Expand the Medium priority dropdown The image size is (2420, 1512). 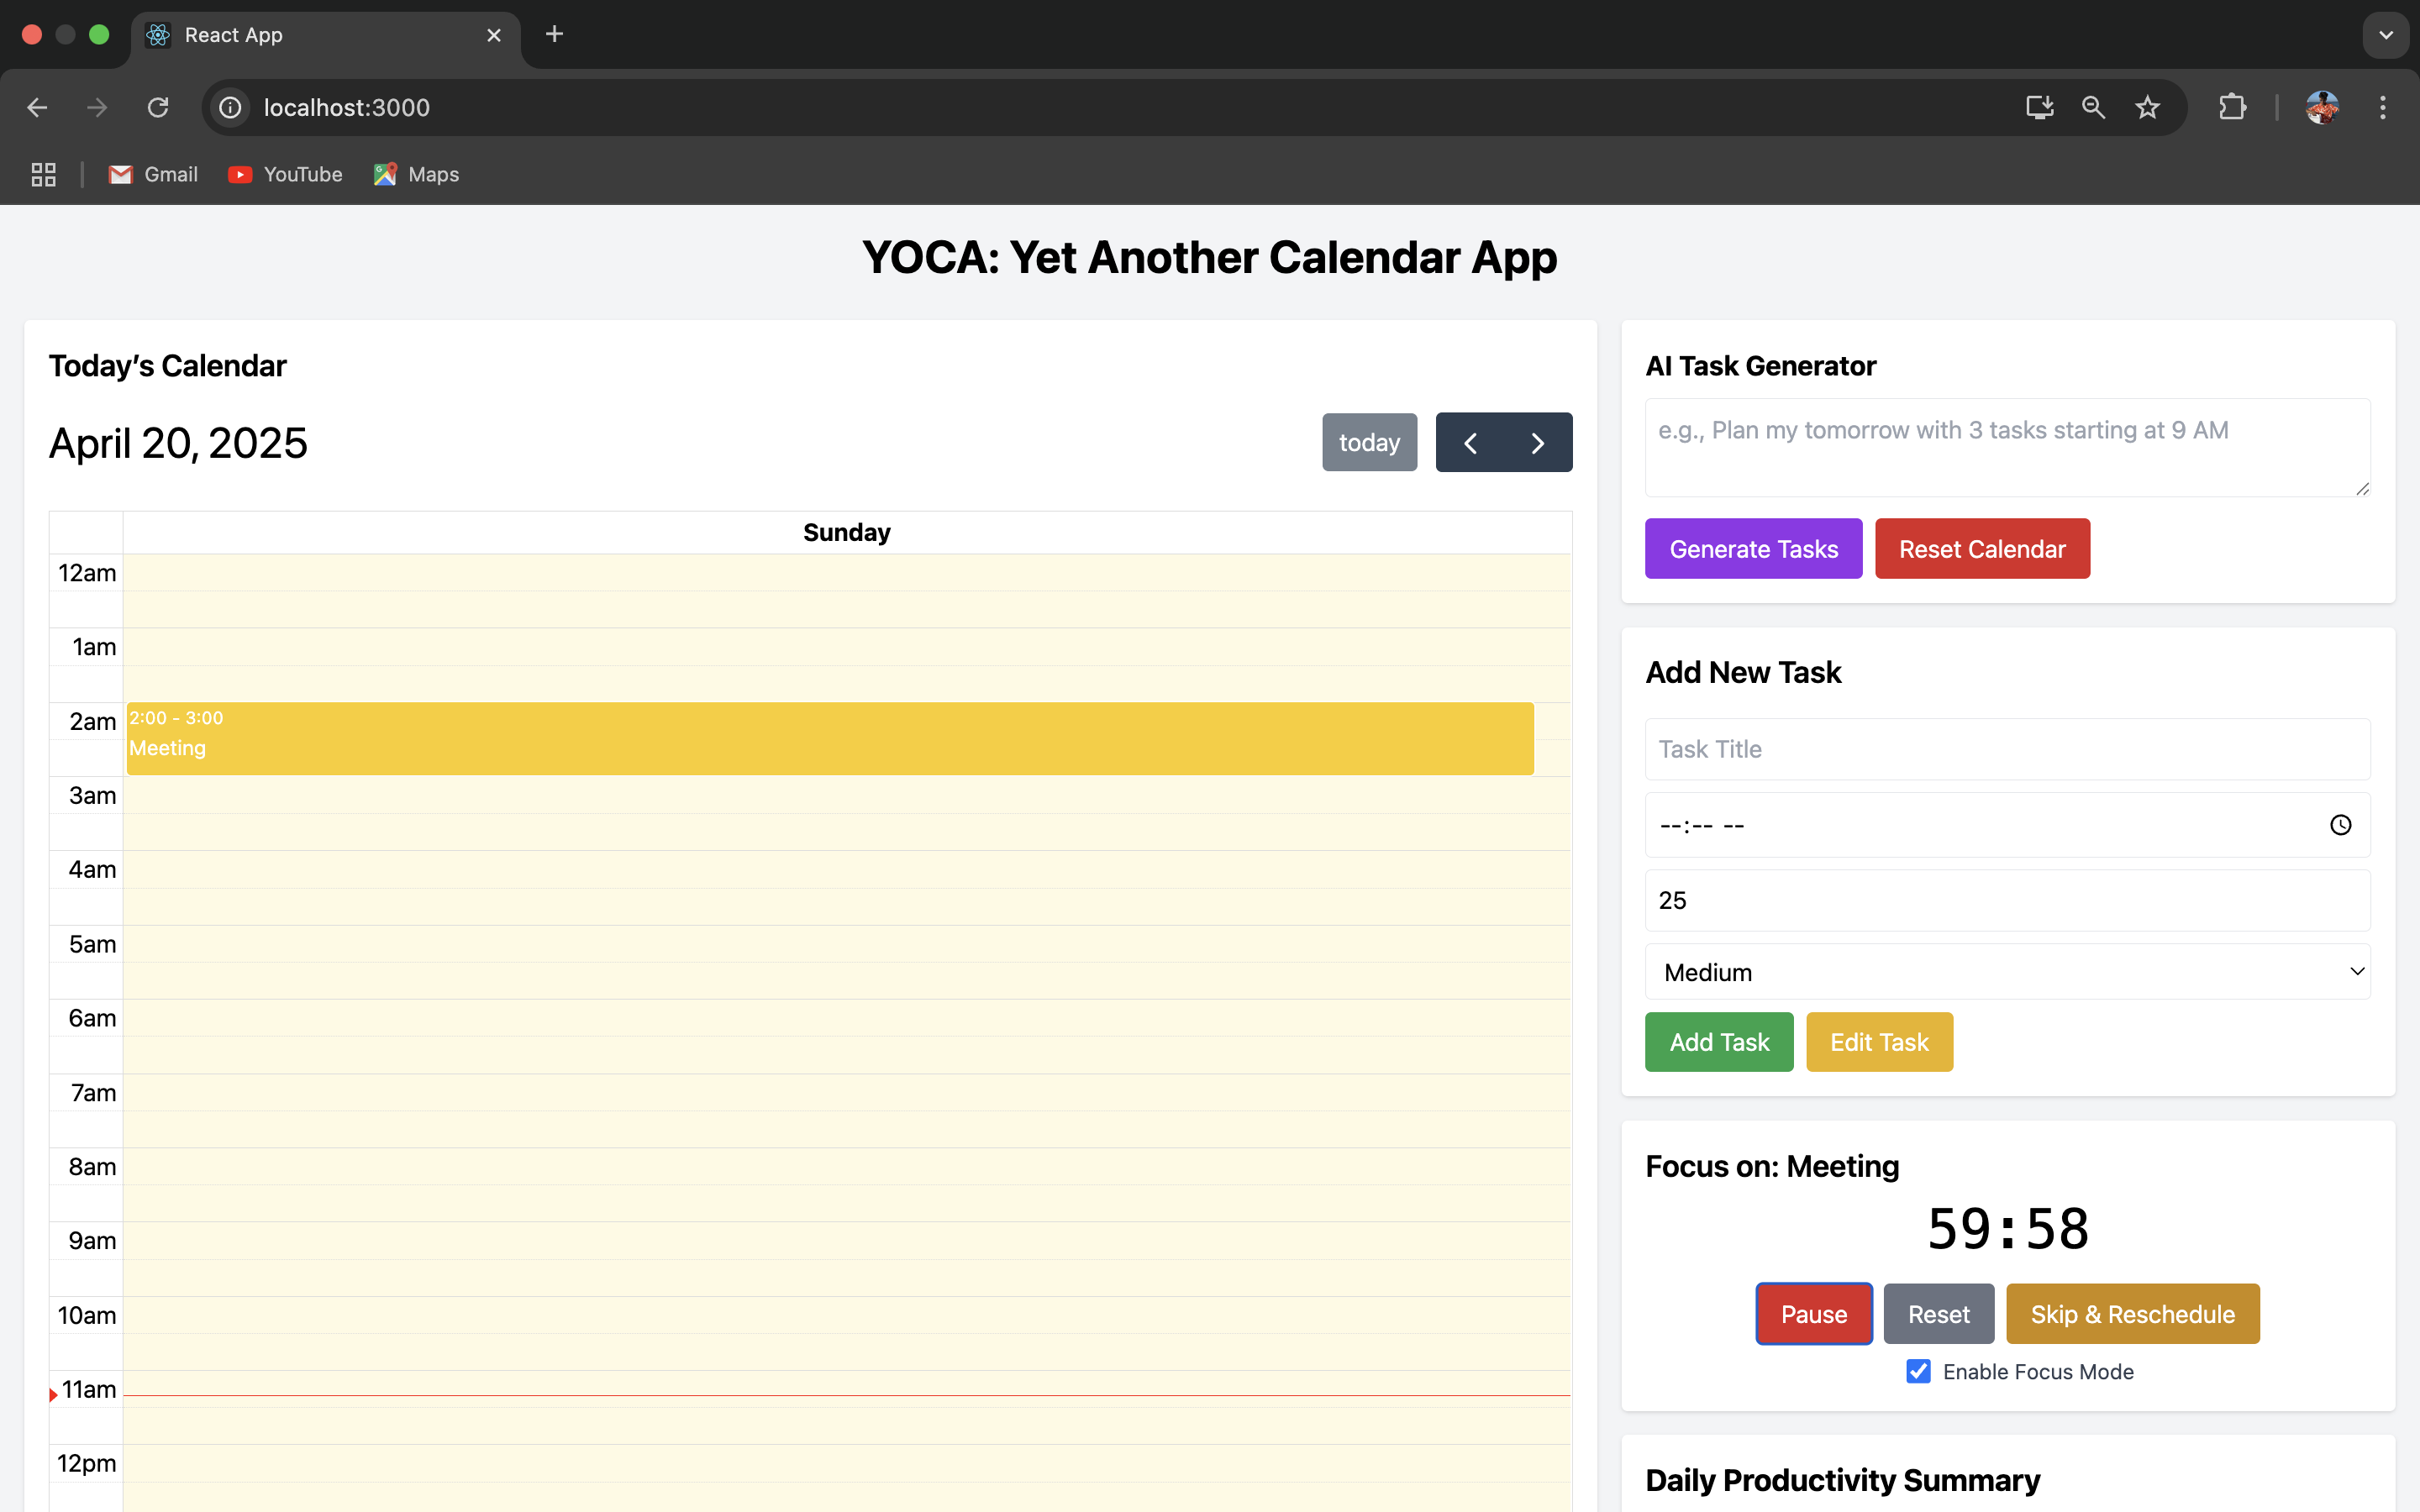[x=2007, y=972]
